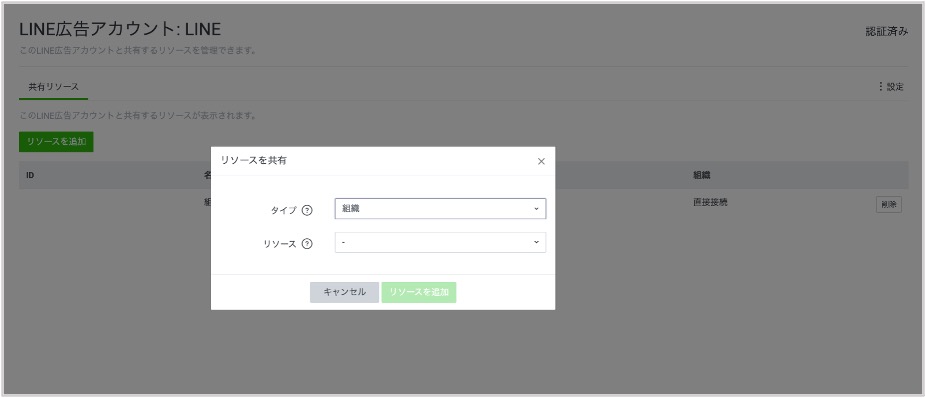Click the help icon next to タイプ
Viewport: 926px width, 398px height.
pyautogui.click(x=307, y=210)
